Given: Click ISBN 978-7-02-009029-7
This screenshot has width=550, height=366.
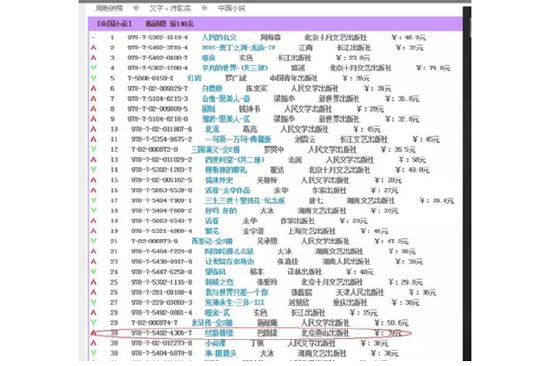Looking at the screenshot, I should pyautogui.click(x=158, y=88).
